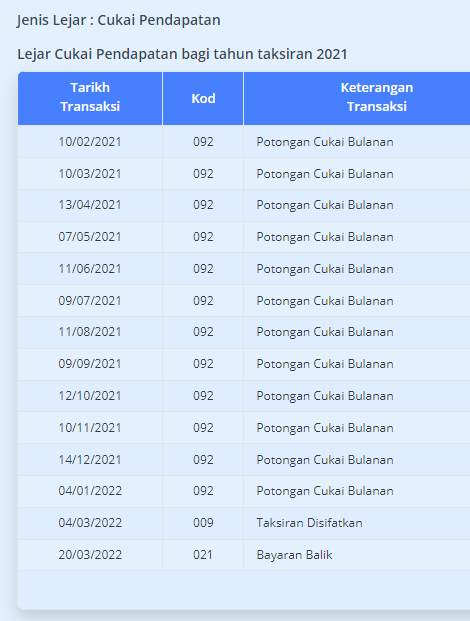
Task: Click the 12/10/2021 row description
Action: point(325,396)
